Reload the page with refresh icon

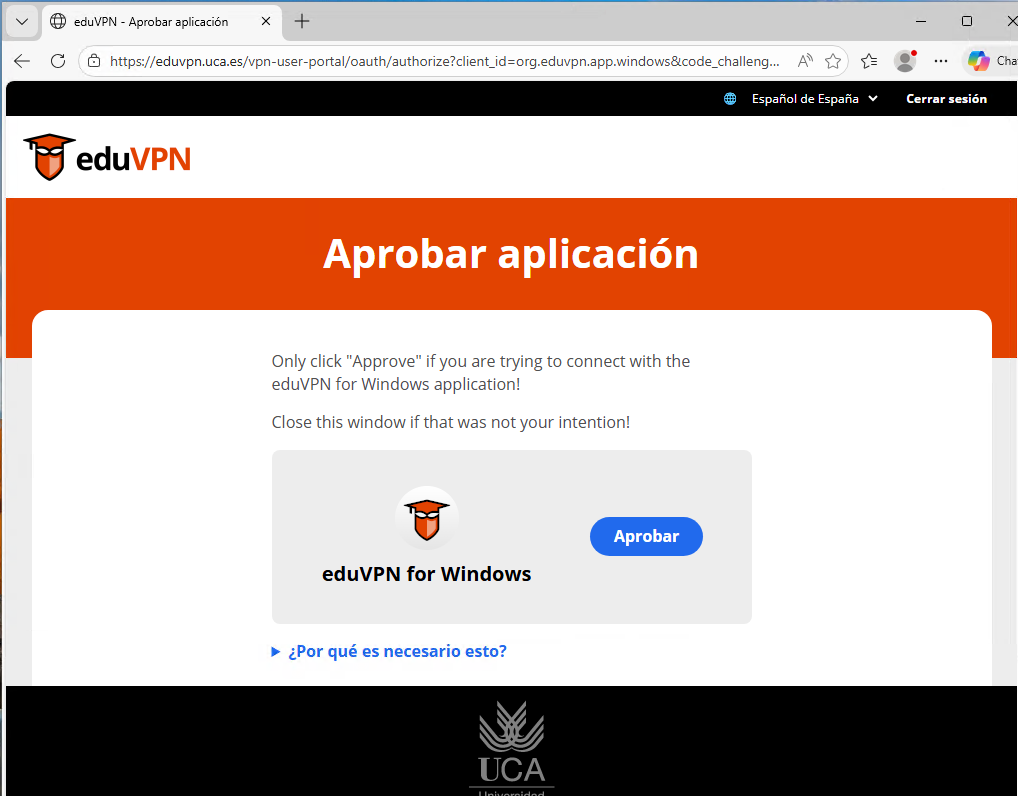[x=58, y=61]
